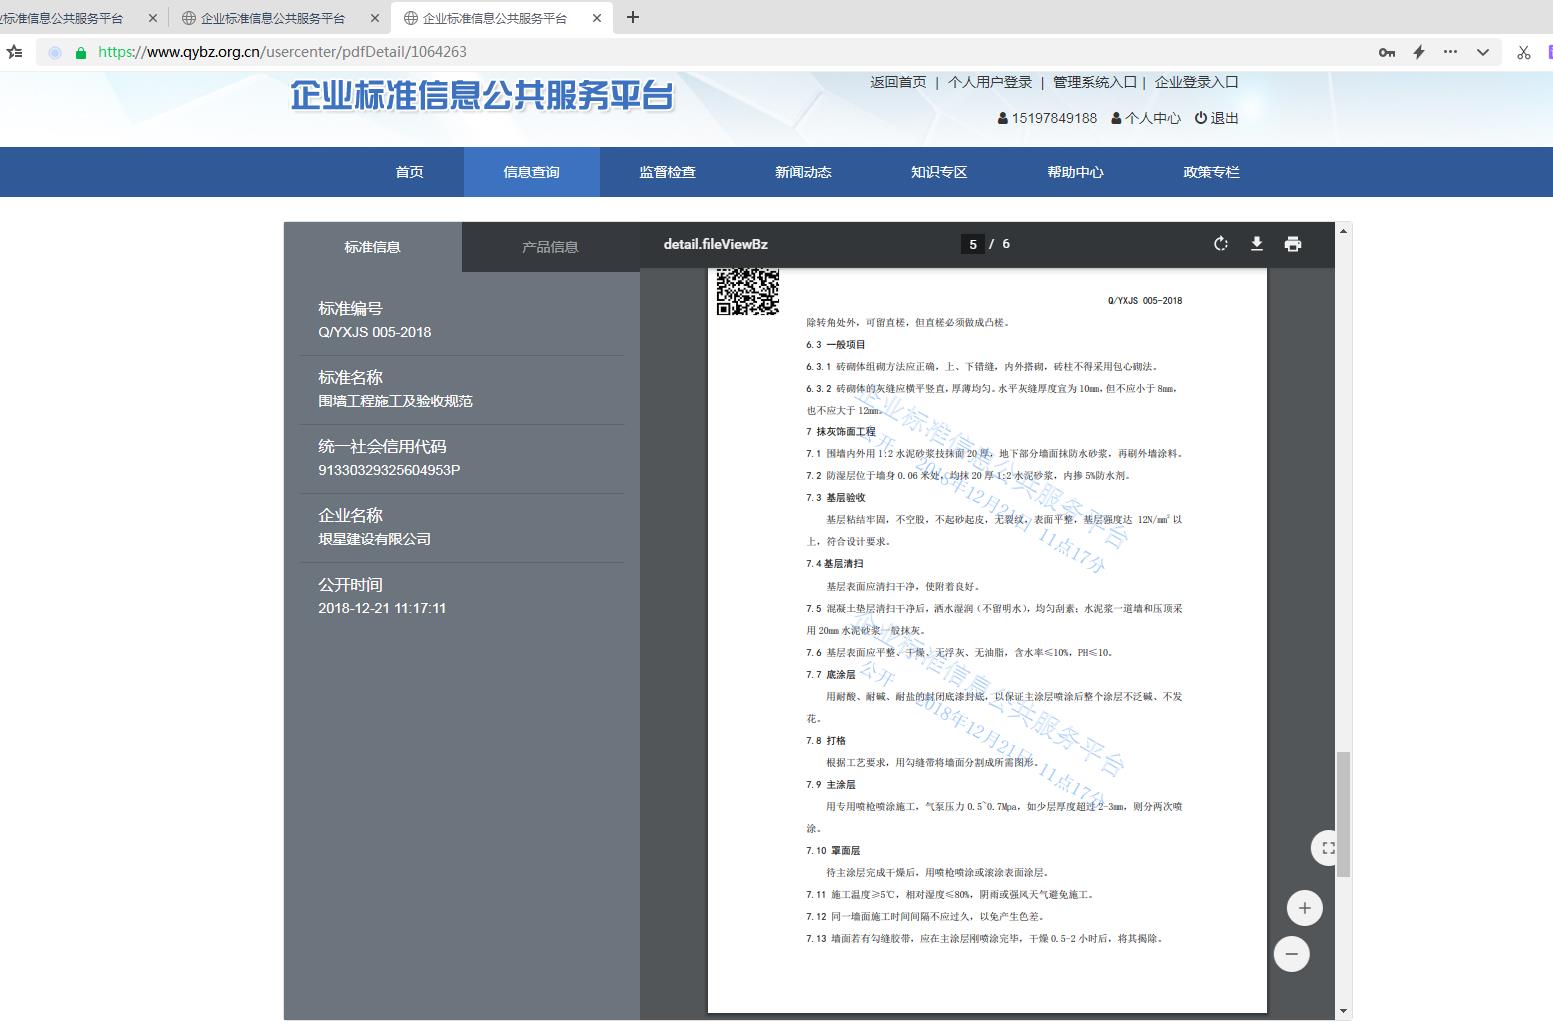This screenshot has height=1026, width=1553.
Task: Open the 新闻动态 navigation menu
Action: click(x=804, y=172)
